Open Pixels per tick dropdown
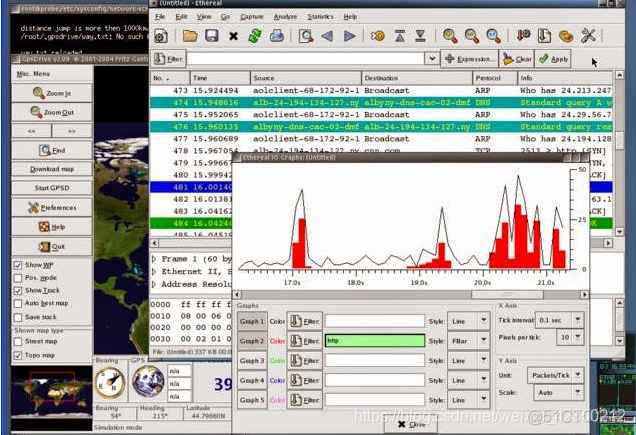This screenshot has height=435, width=636. coord(569,337)
